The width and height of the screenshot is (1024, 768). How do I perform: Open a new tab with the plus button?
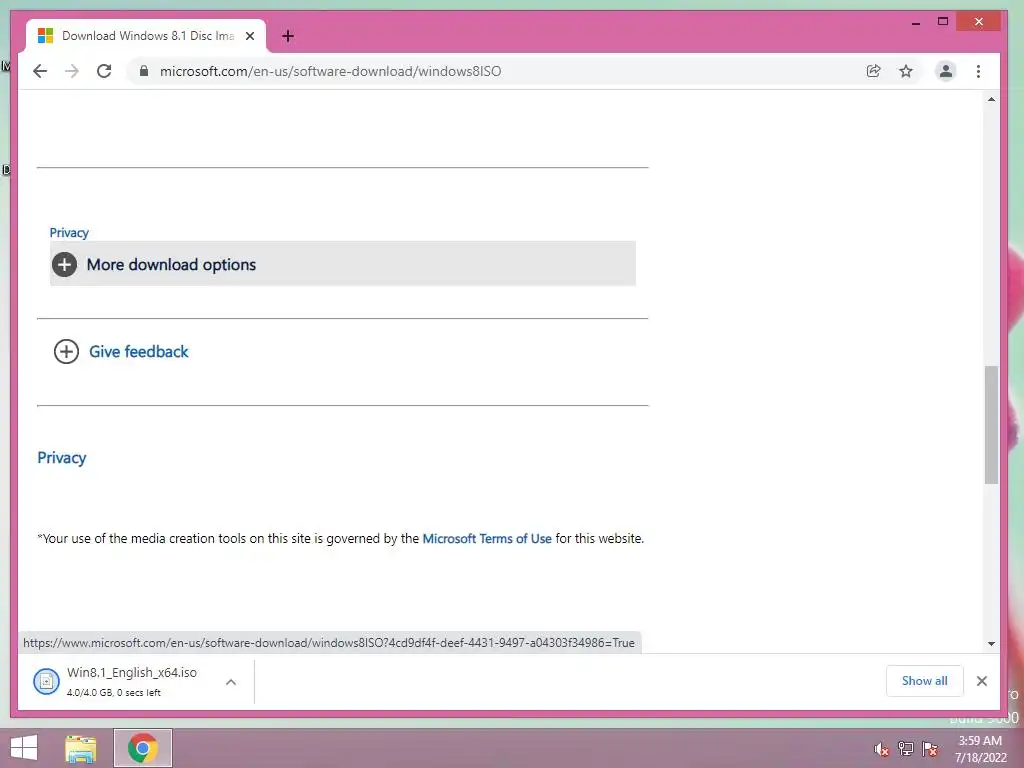pos(287,36)
